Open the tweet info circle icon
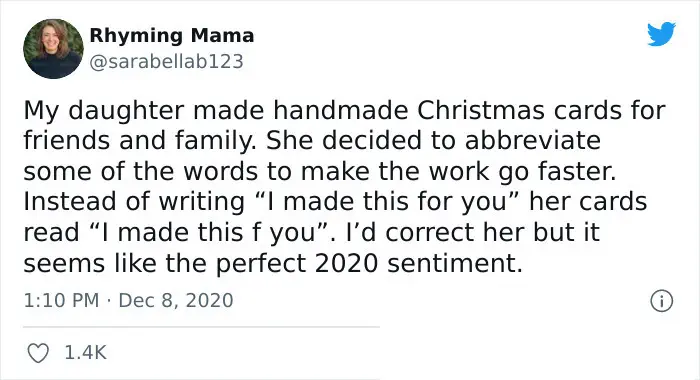Image resolution: width=700 pixels, height=380 pixels. (661, 301)
